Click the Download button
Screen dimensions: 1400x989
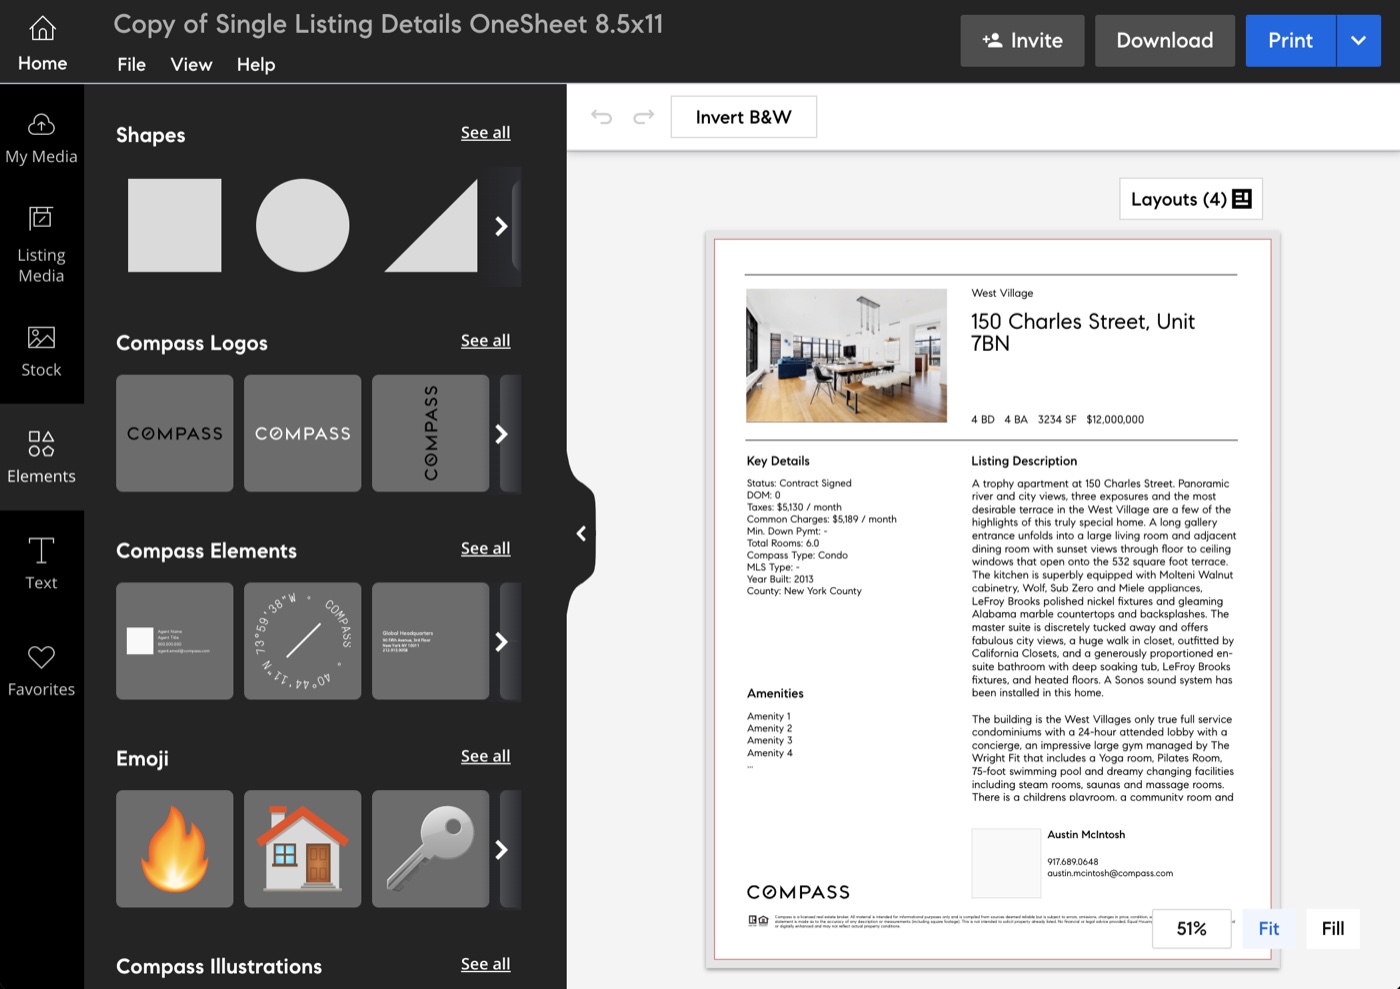pos(1165,41)
